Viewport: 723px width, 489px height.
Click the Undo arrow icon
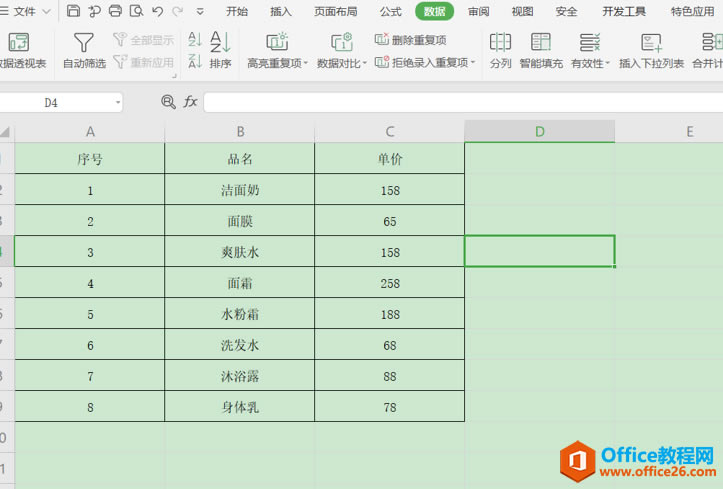(157, 11)
